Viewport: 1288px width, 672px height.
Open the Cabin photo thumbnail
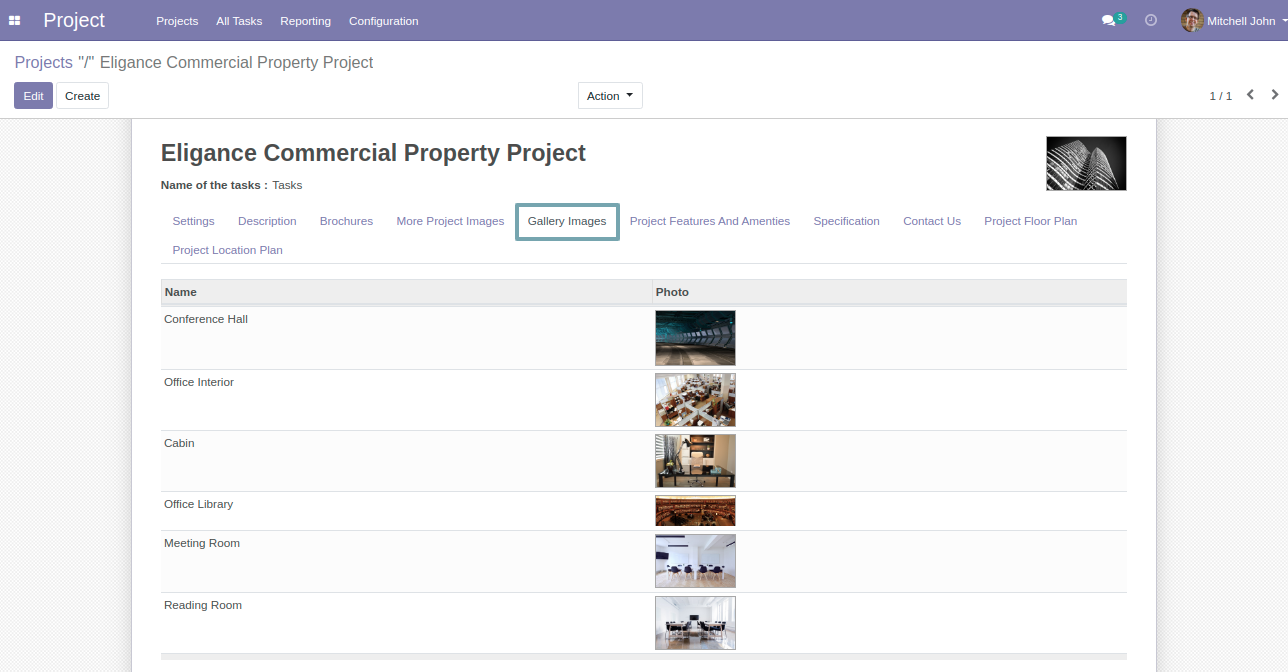(x=695, y=461)
